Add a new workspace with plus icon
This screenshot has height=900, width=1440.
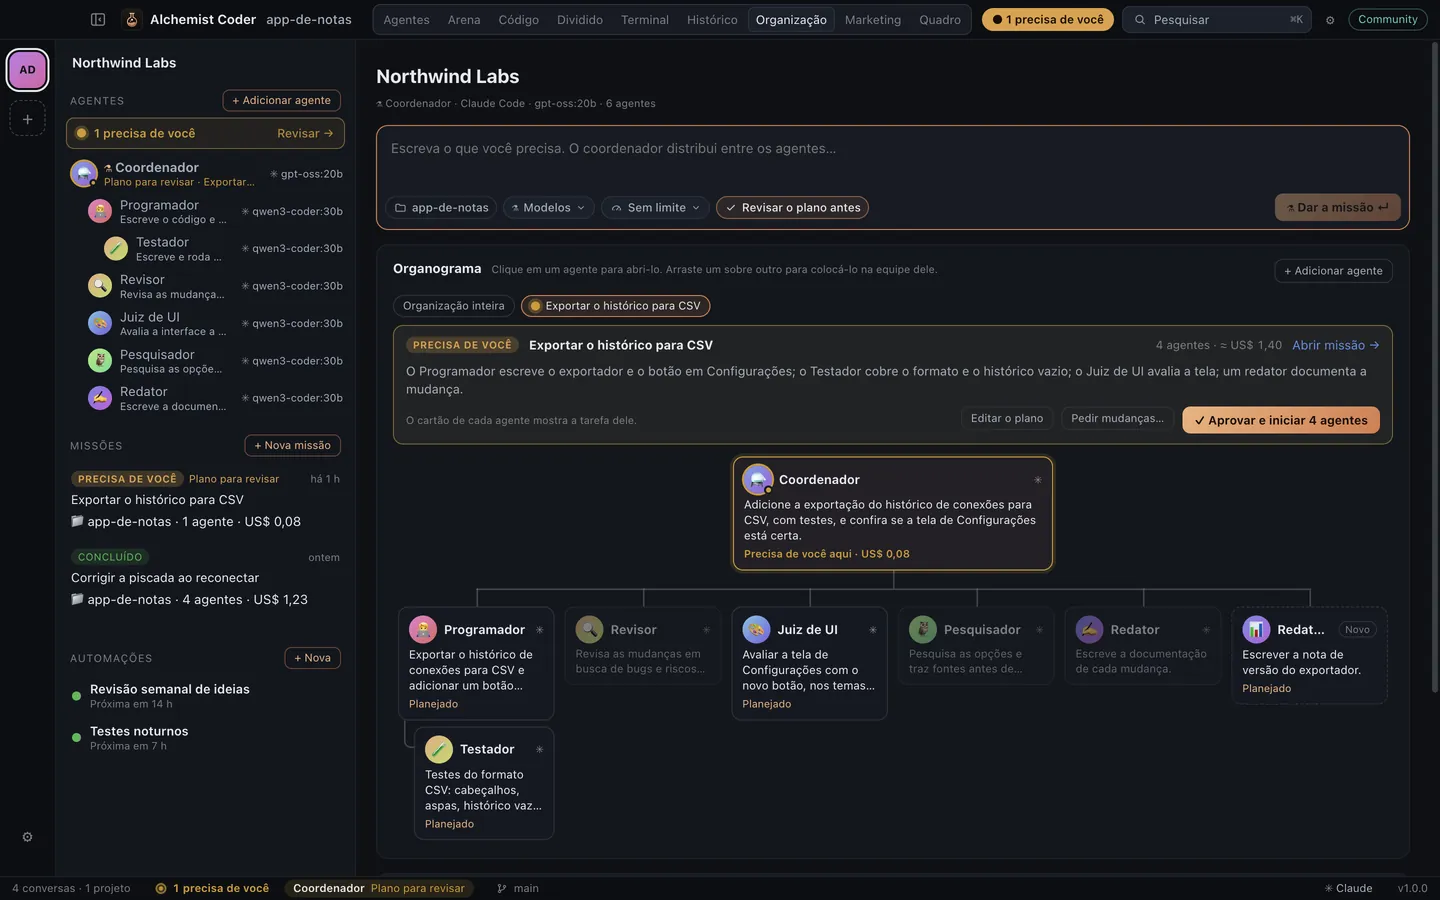click(27, 119)
